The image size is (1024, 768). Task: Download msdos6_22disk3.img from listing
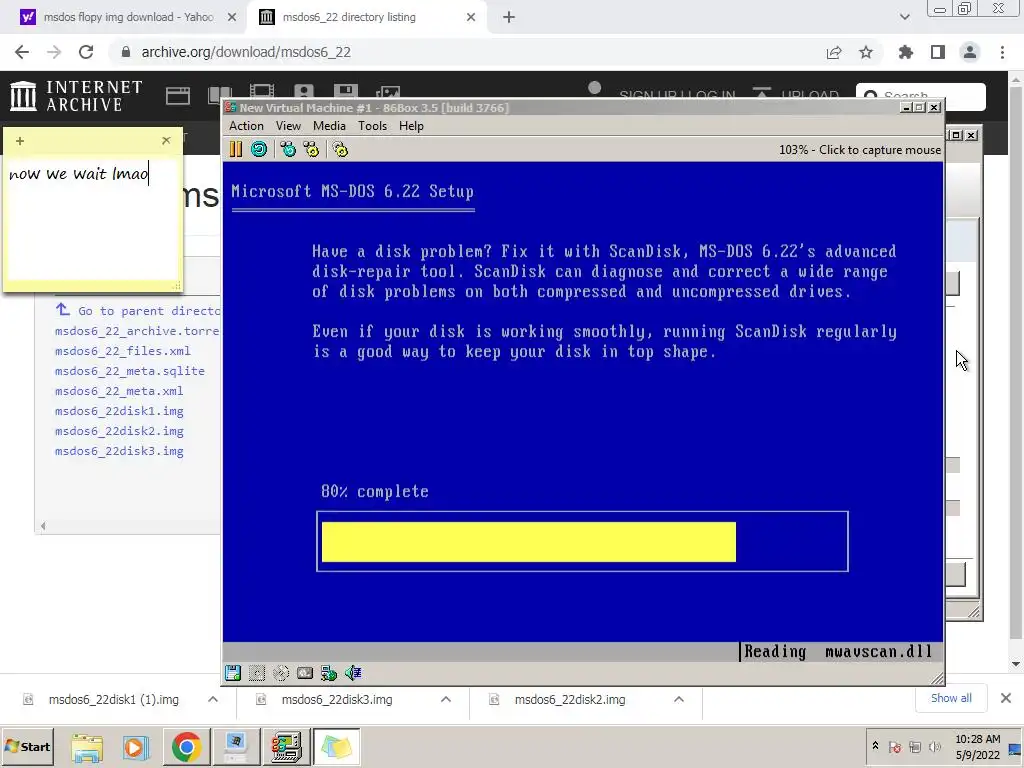coord(119,451)
